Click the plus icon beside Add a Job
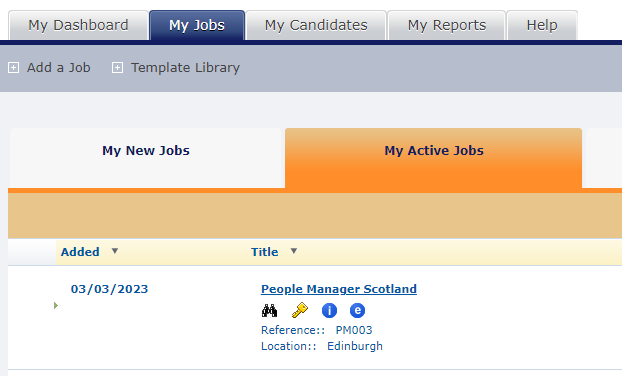 pos(13,68)
